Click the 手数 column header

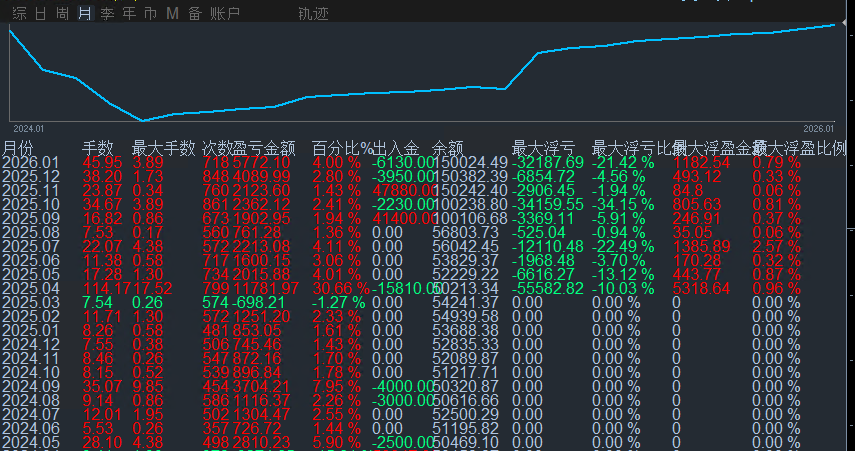click(98, 148)
